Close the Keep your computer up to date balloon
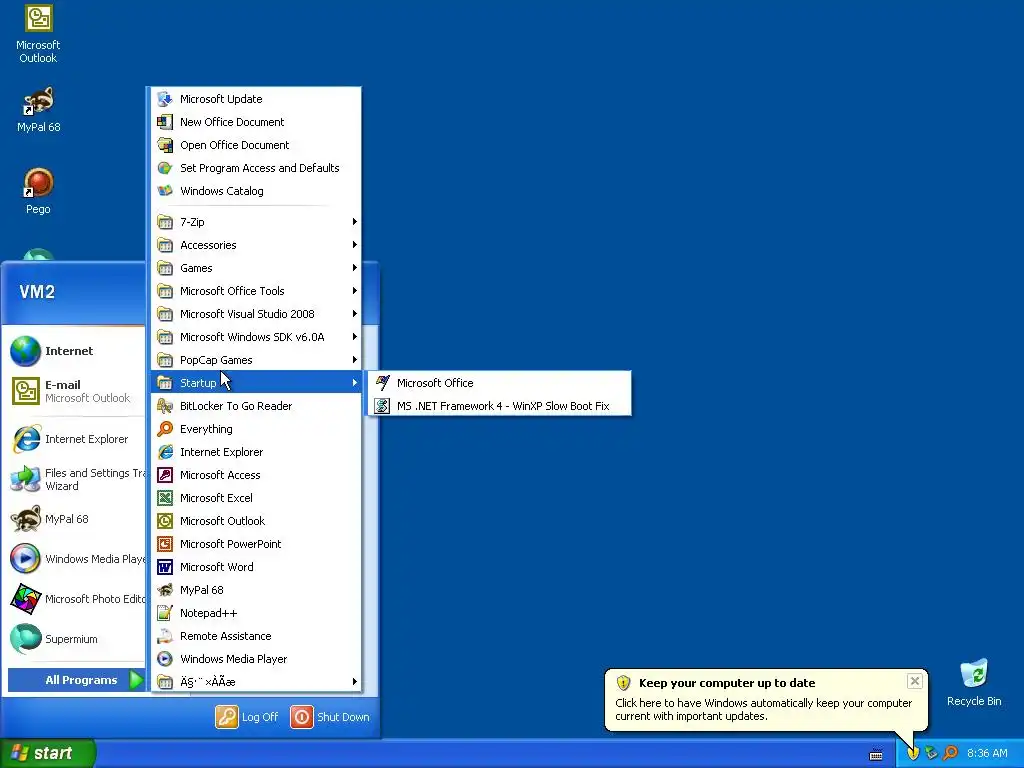Viewport: 1024px width, 768px height. 914,681
